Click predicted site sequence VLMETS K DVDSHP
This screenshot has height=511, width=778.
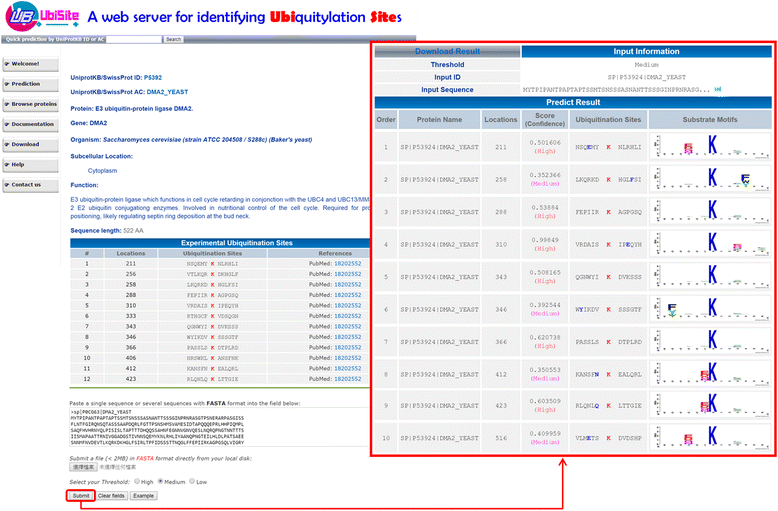(x=608, y=438)
